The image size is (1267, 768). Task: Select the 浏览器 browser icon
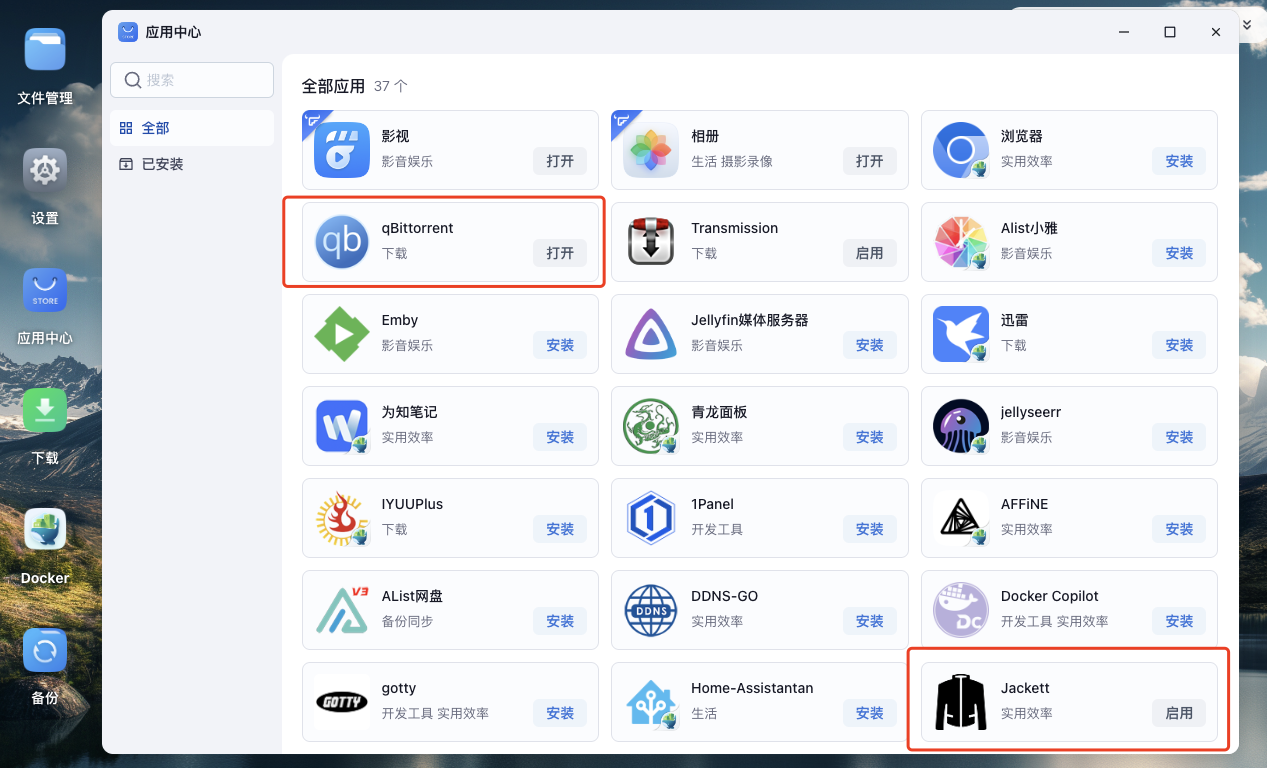pyautogui.click(x=961, y=150)
